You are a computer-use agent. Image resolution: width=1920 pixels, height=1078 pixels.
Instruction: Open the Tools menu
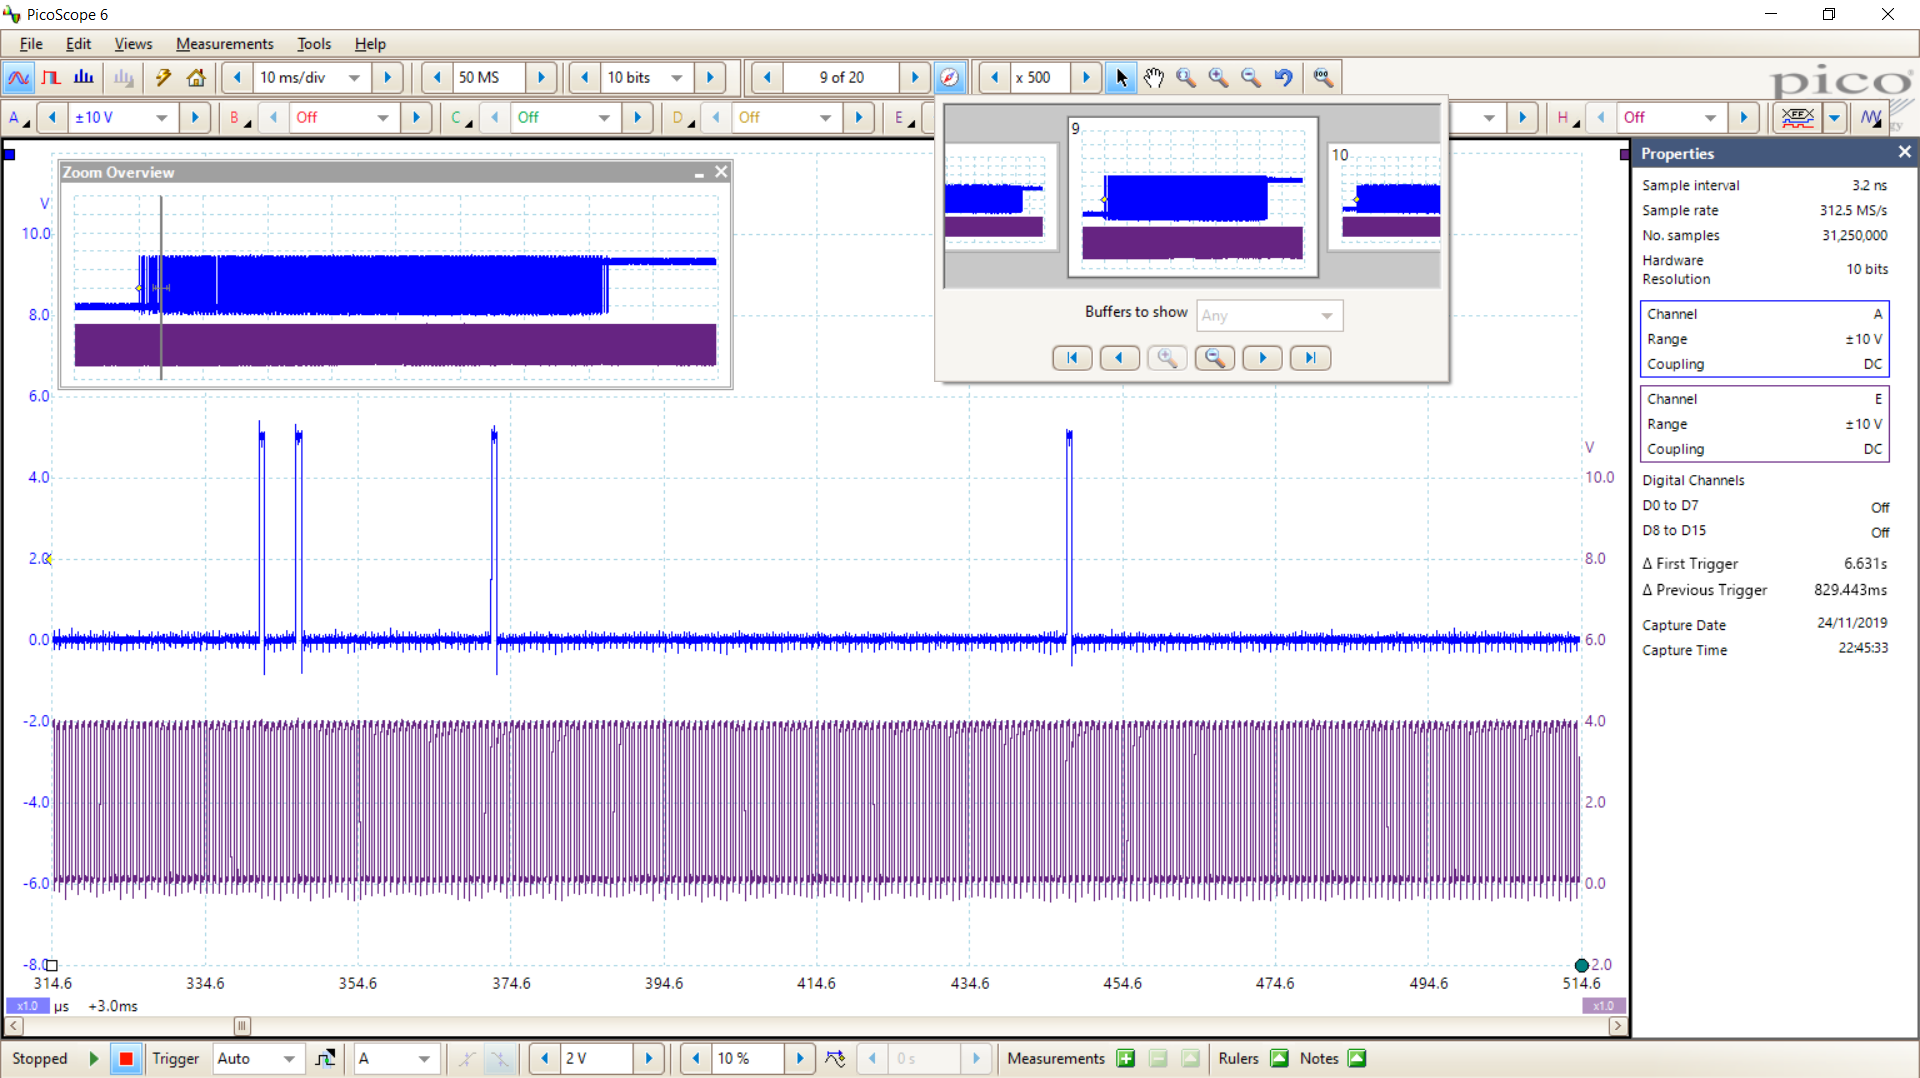pos(313,43)
